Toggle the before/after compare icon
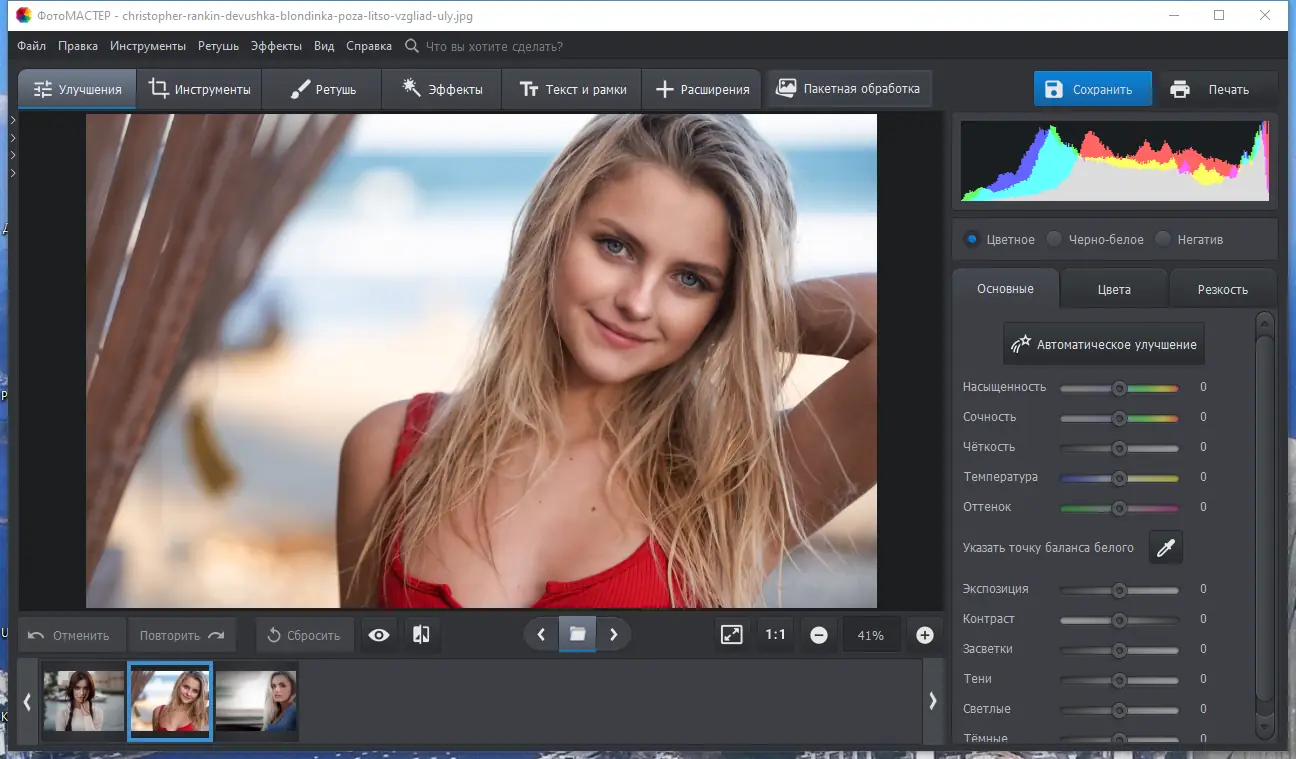The image size is (1296, 759). (421, 635)
